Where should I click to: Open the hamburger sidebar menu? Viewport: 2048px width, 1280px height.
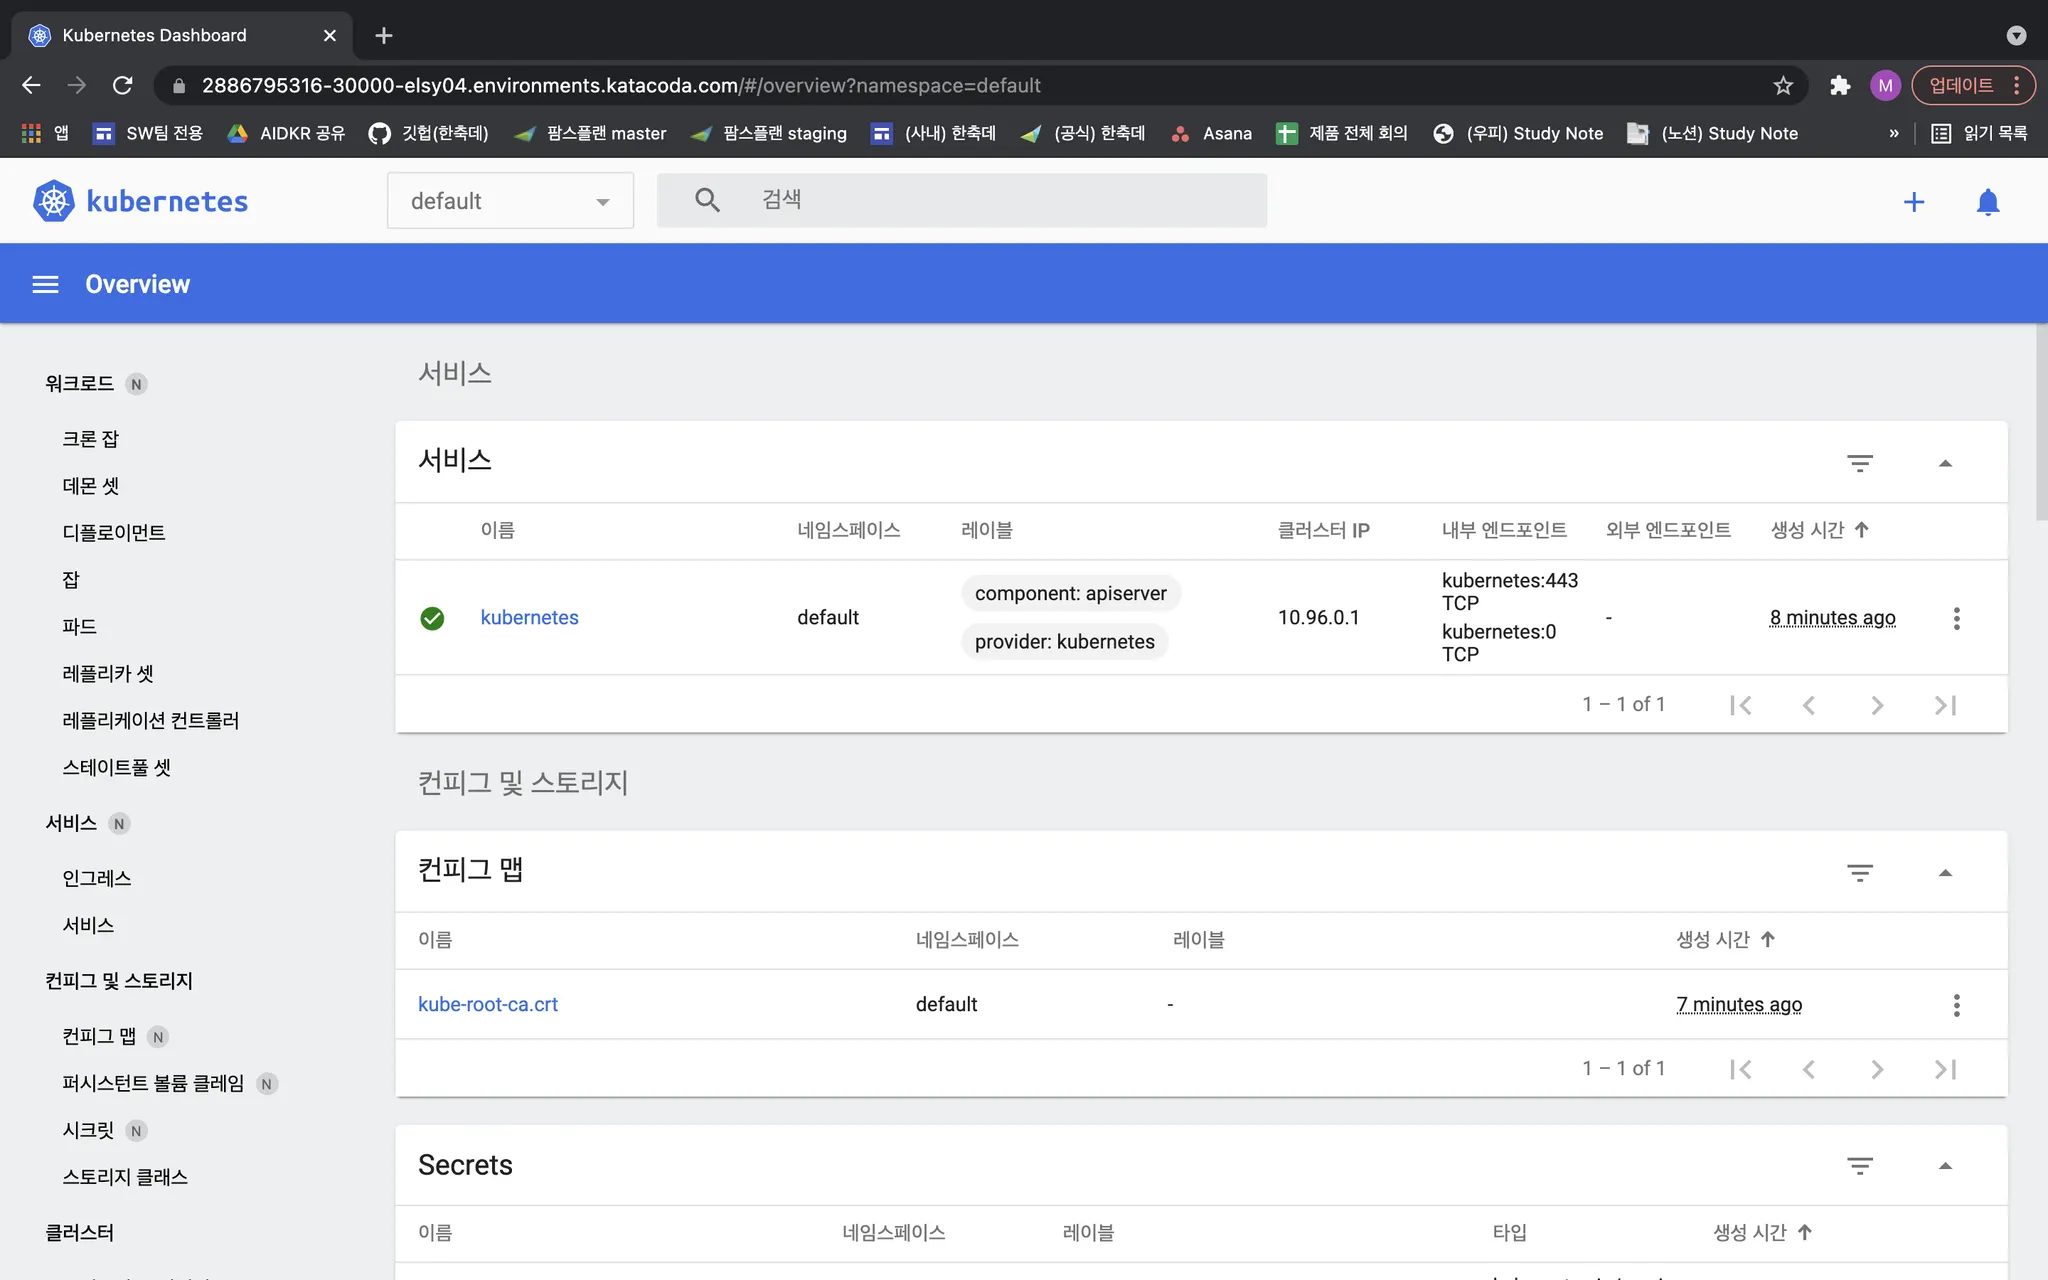[45, 285]
